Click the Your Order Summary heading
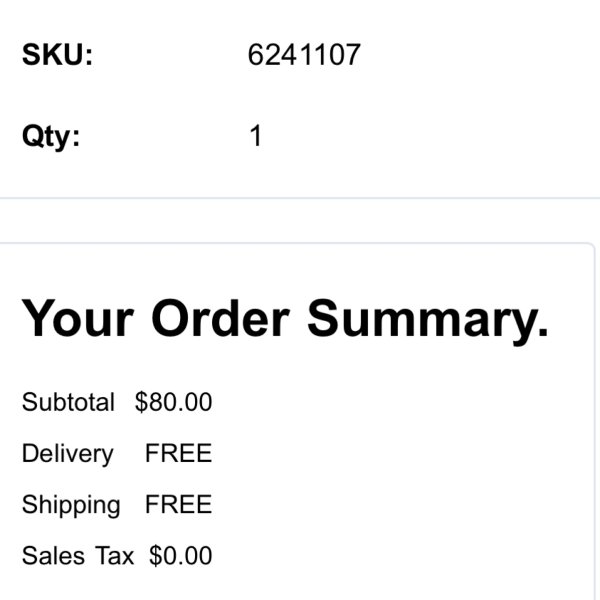 285,321
